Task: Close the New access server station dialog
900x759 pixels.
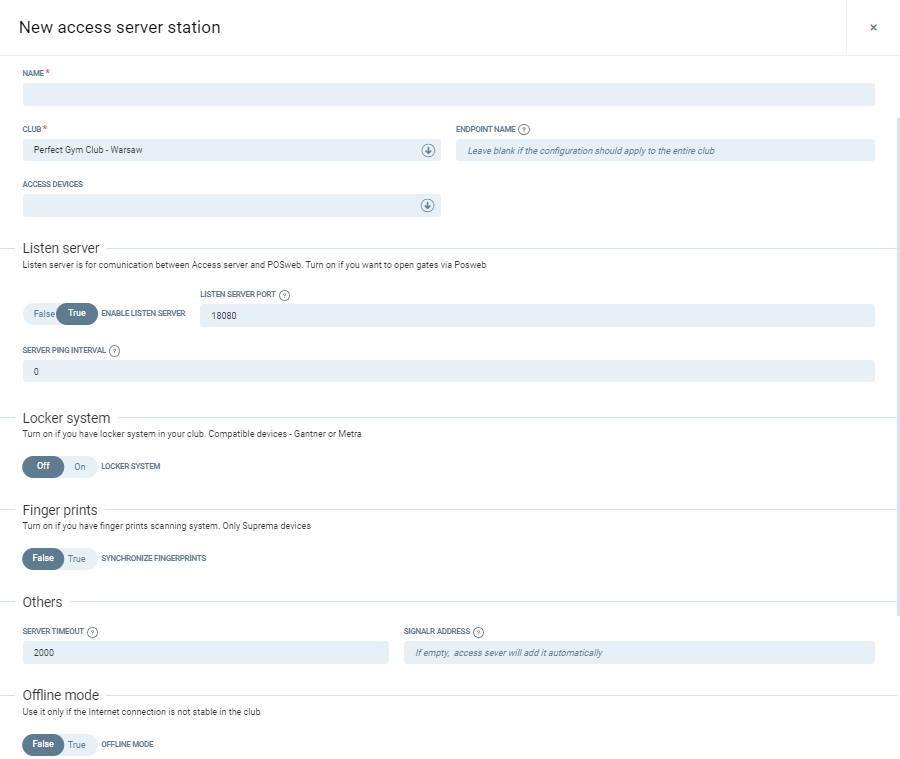Action: [x=873, y=28]
